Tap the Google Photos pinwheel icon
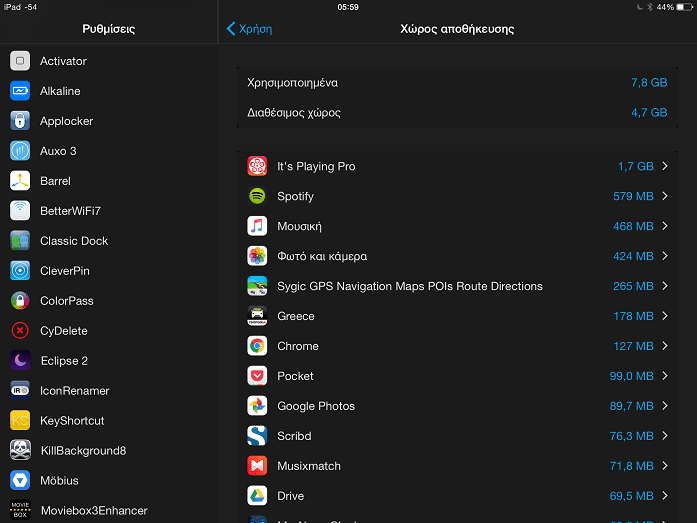This screenshot has width=697, height=523. click(257, 406)
